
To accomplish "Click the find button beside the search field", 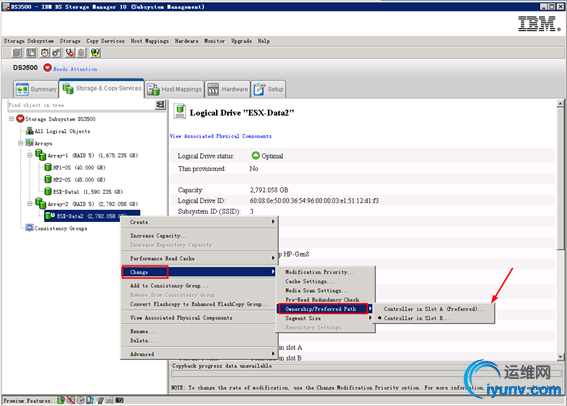I will tap(160, 105).
